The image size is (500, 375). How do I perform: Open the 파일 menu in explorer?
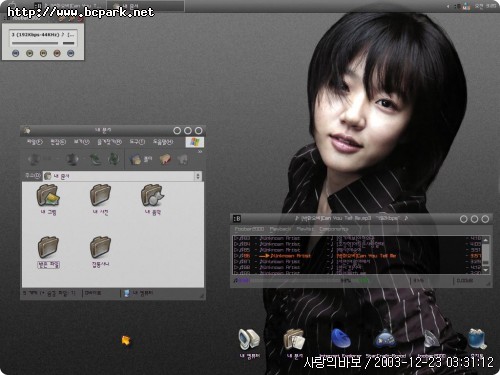click(x=34, y=142)
